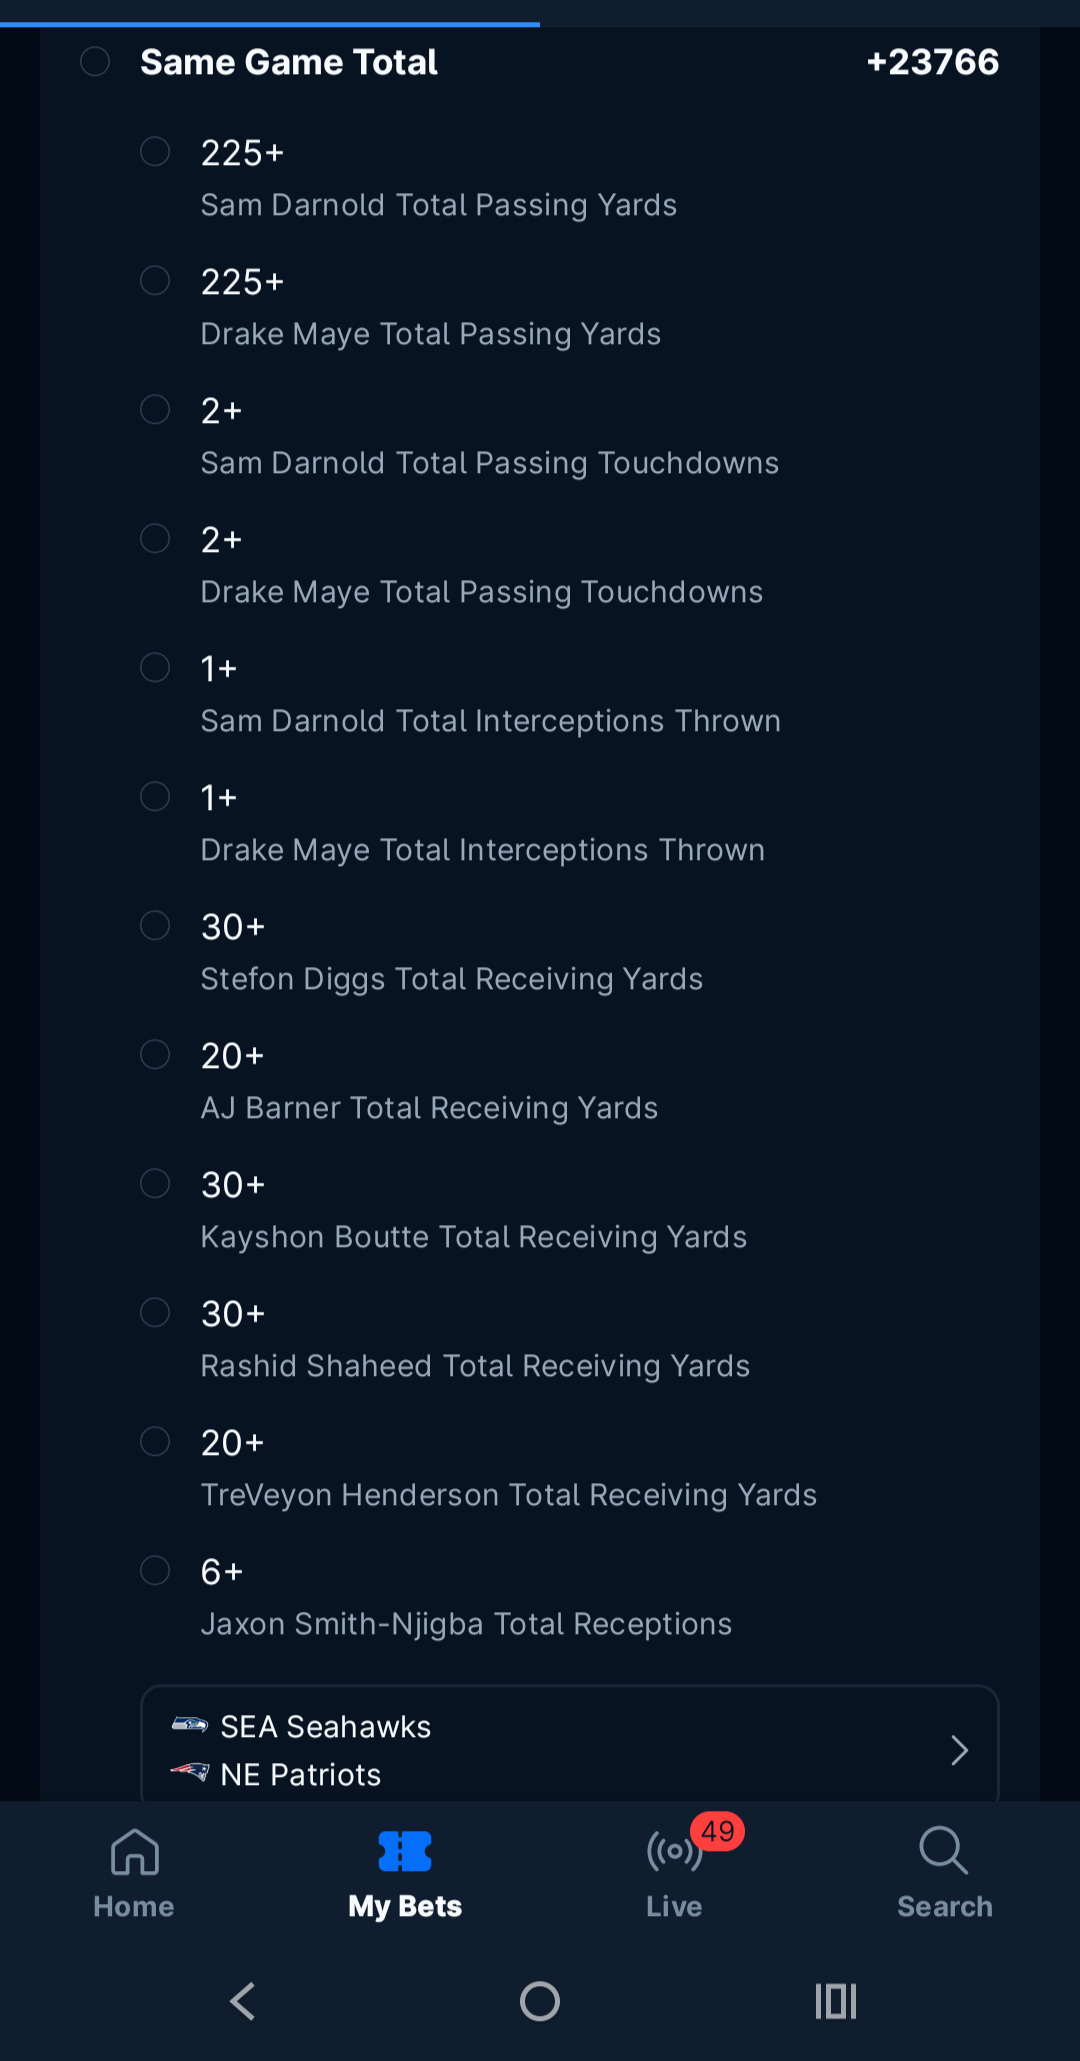The image size is (1080, 2061).
Task: Open the NE Patriots matchup link
Action: click(301, 1775)
